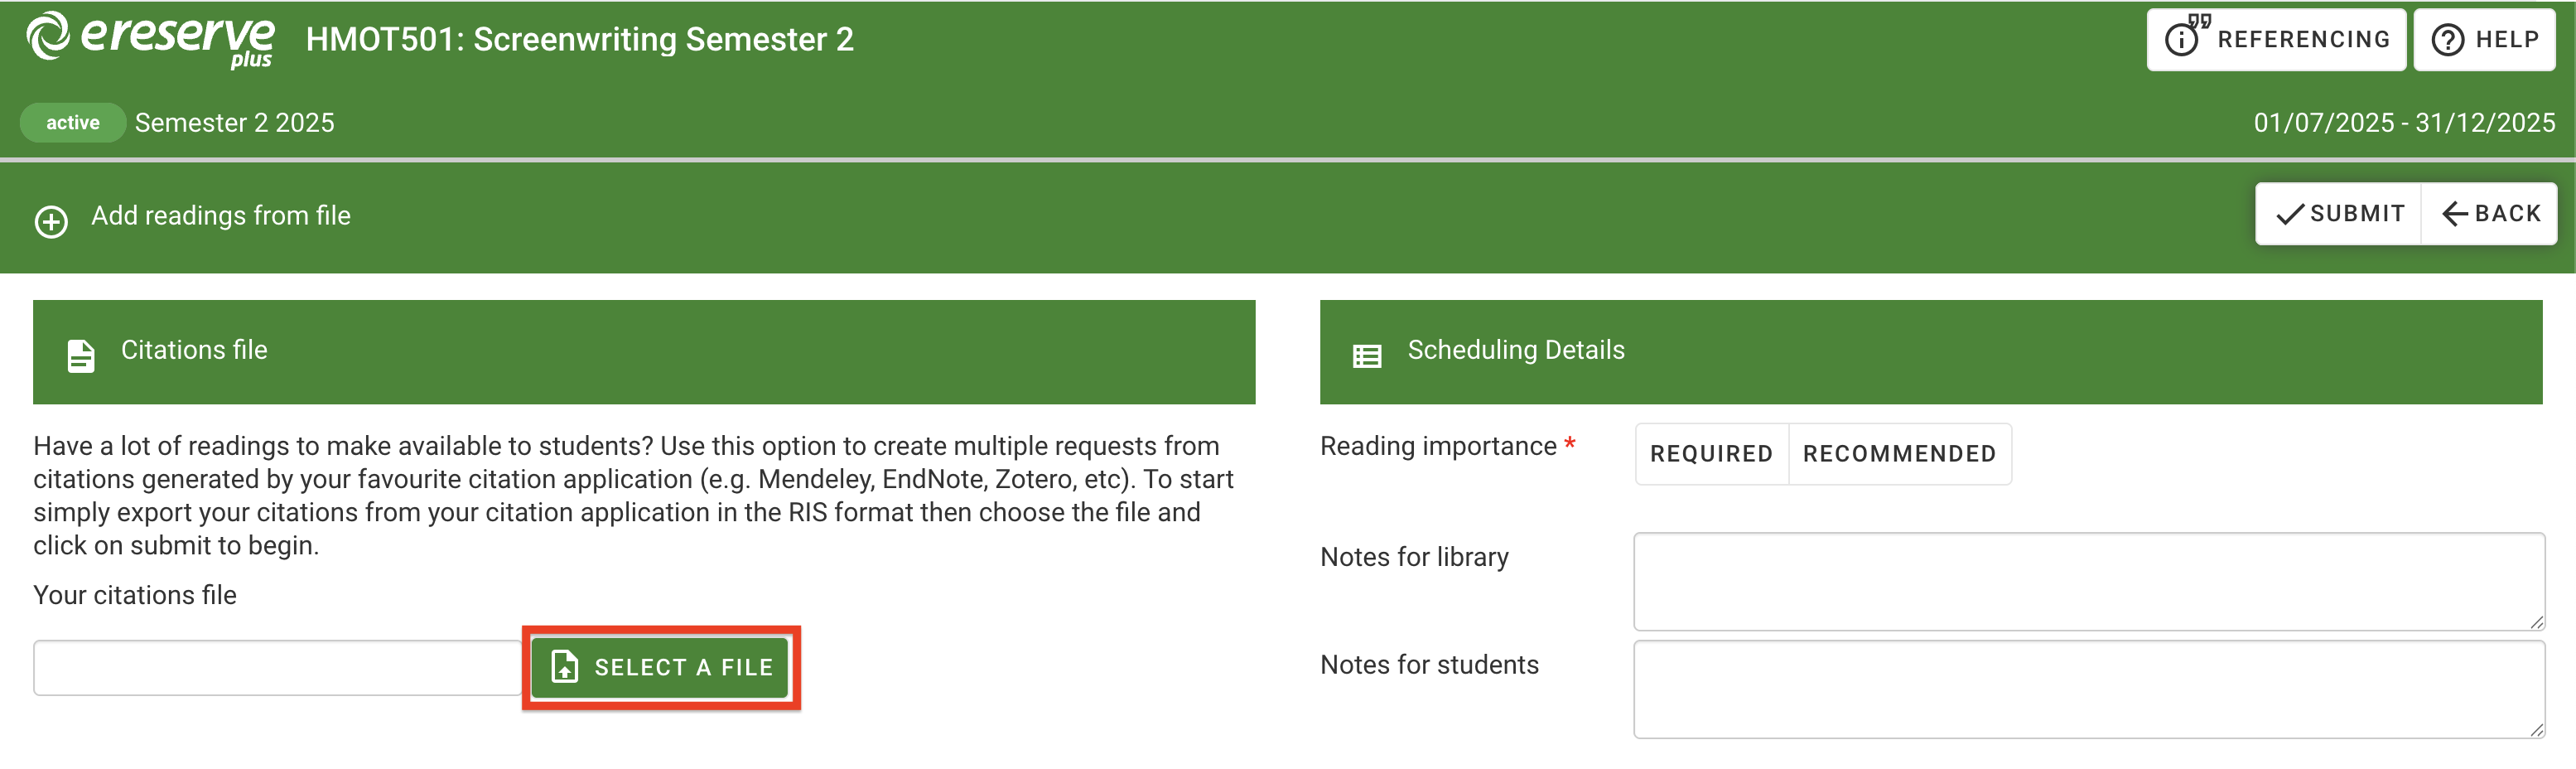
Task: Click the table icon in Scheduling Details header
Action: pos(1367,353)
